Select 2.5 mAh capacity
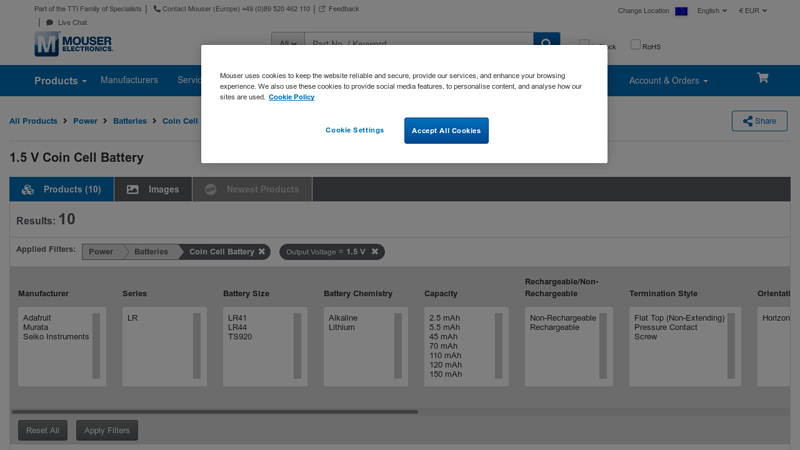800x450 pixels. [444, 318]
